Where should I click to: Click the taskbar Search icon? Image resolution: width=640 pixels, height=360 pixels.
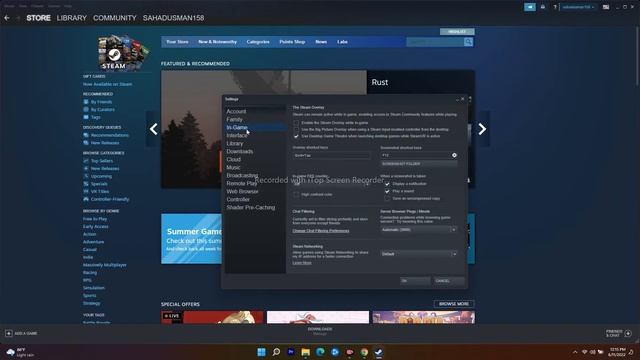point(276,352)
